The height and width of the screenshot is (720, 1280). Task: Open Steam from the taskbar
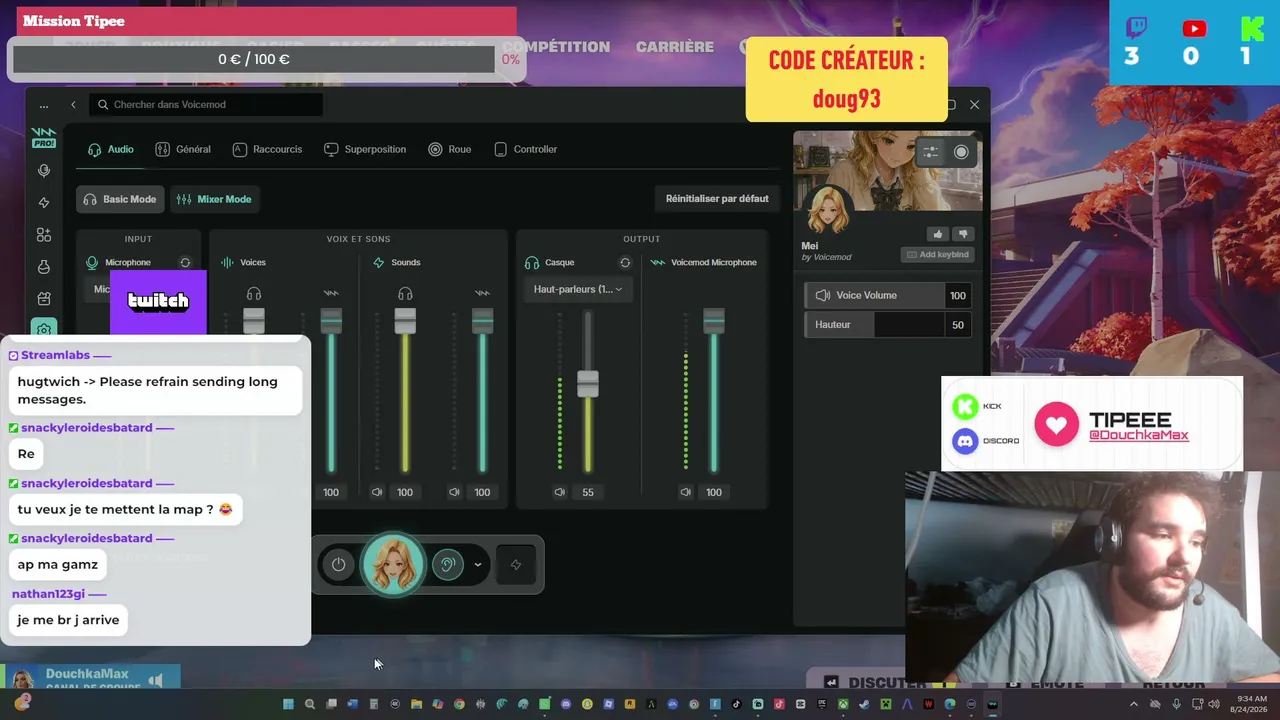[864, 704]
